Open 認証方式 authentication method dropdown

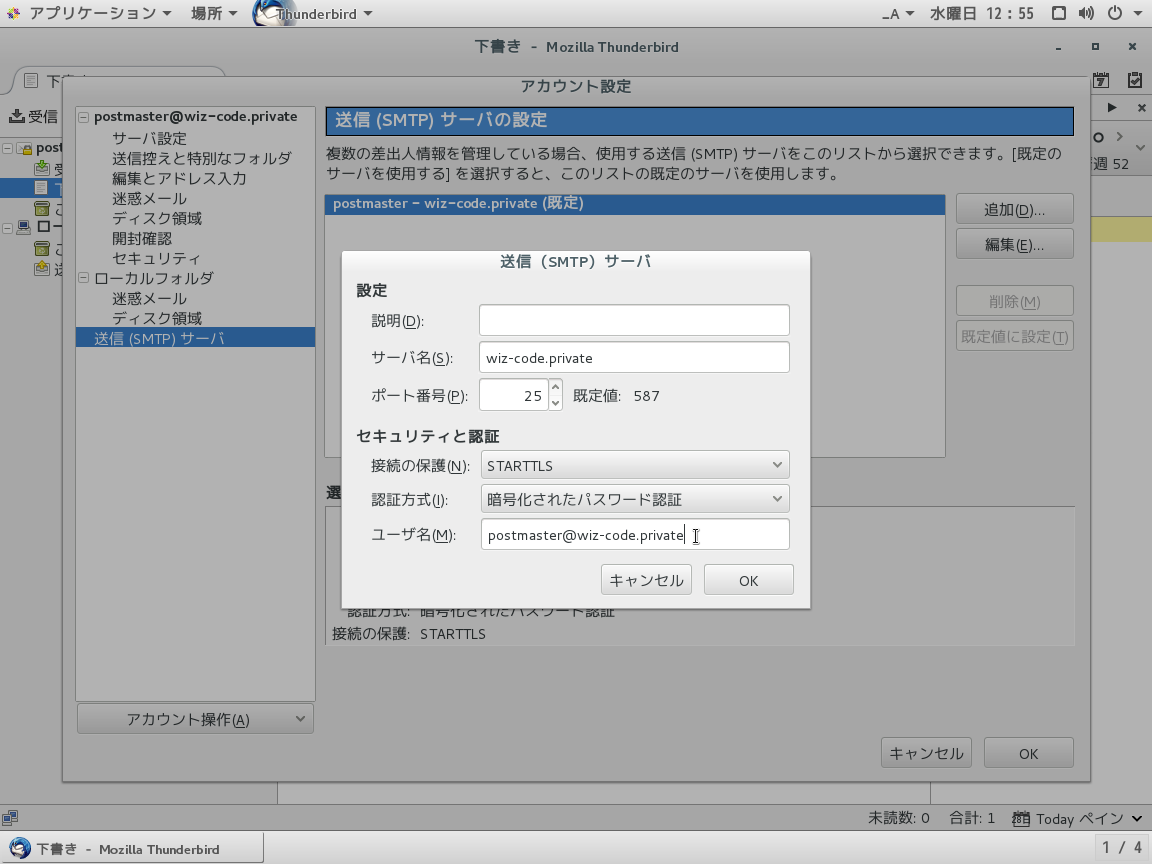click(x=635, y=499)
